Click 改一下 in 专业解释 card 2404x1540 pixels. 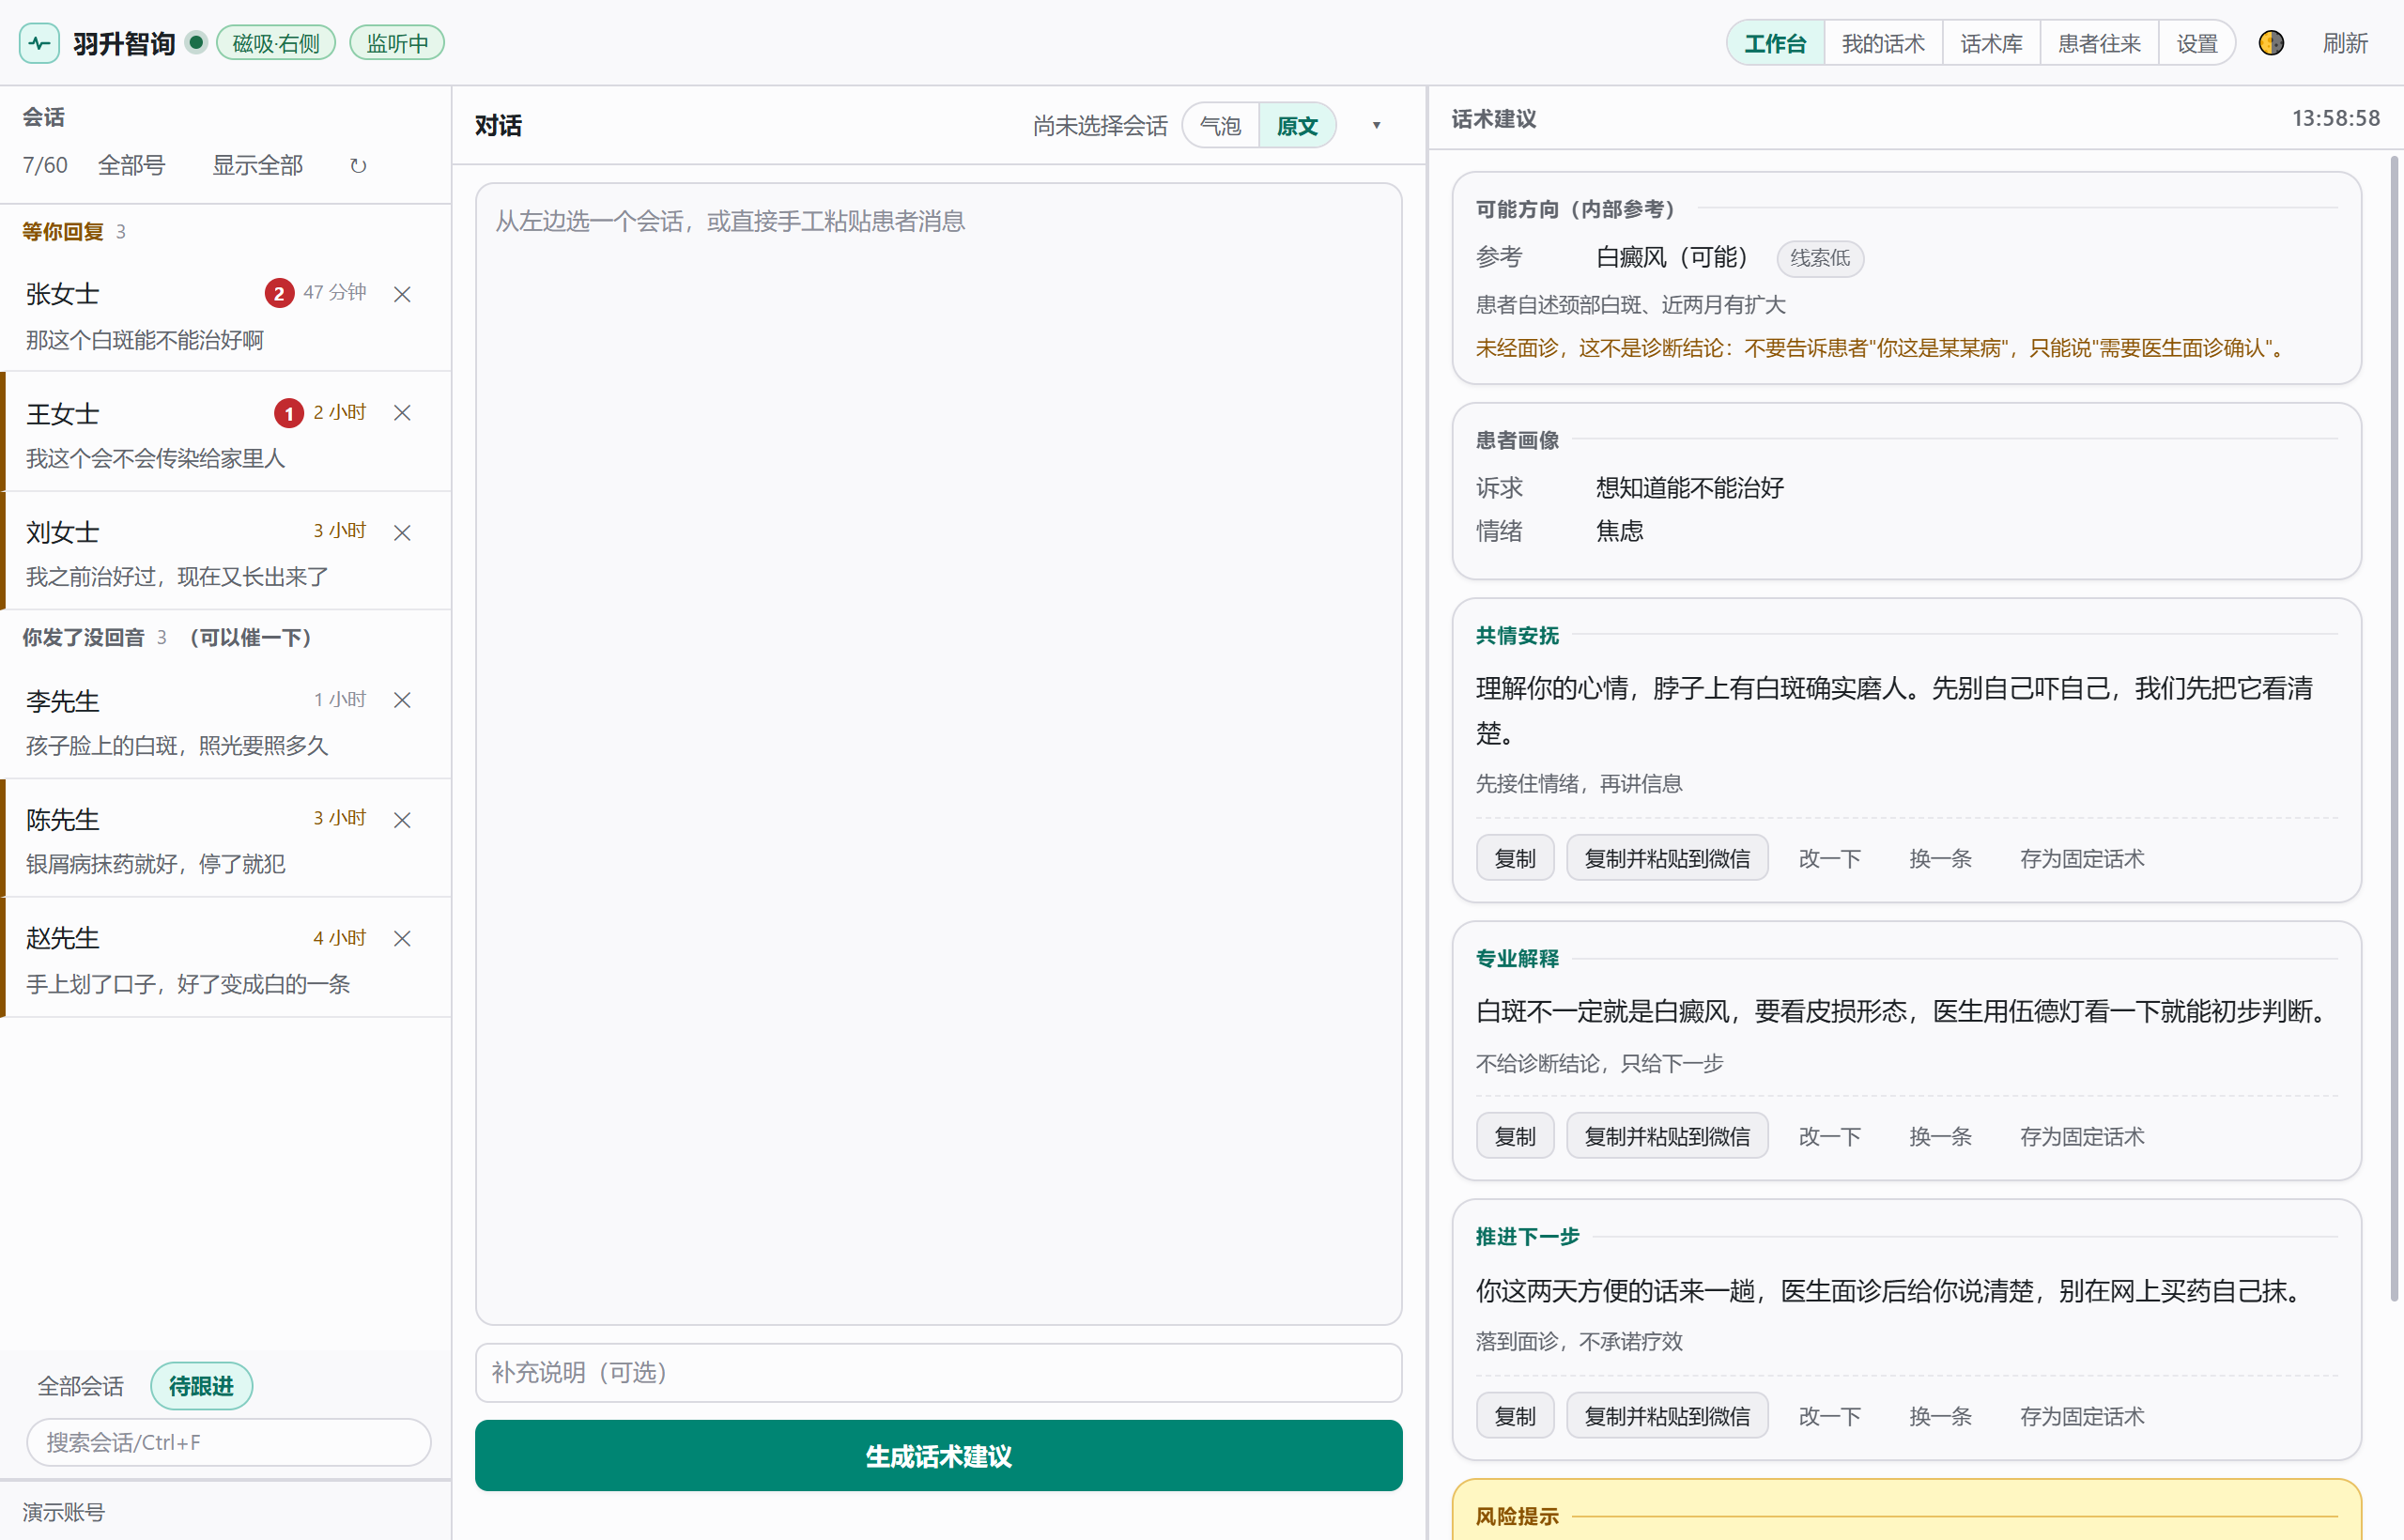(1829, 1136)
